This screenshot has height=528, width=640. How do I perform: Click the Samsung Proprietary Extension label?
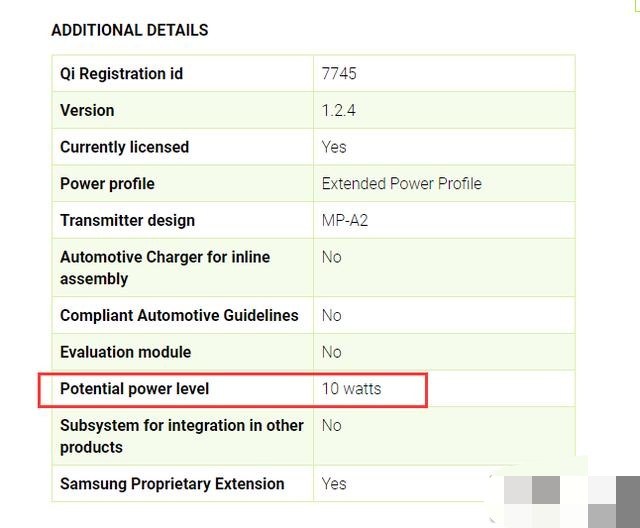[172, 484]
